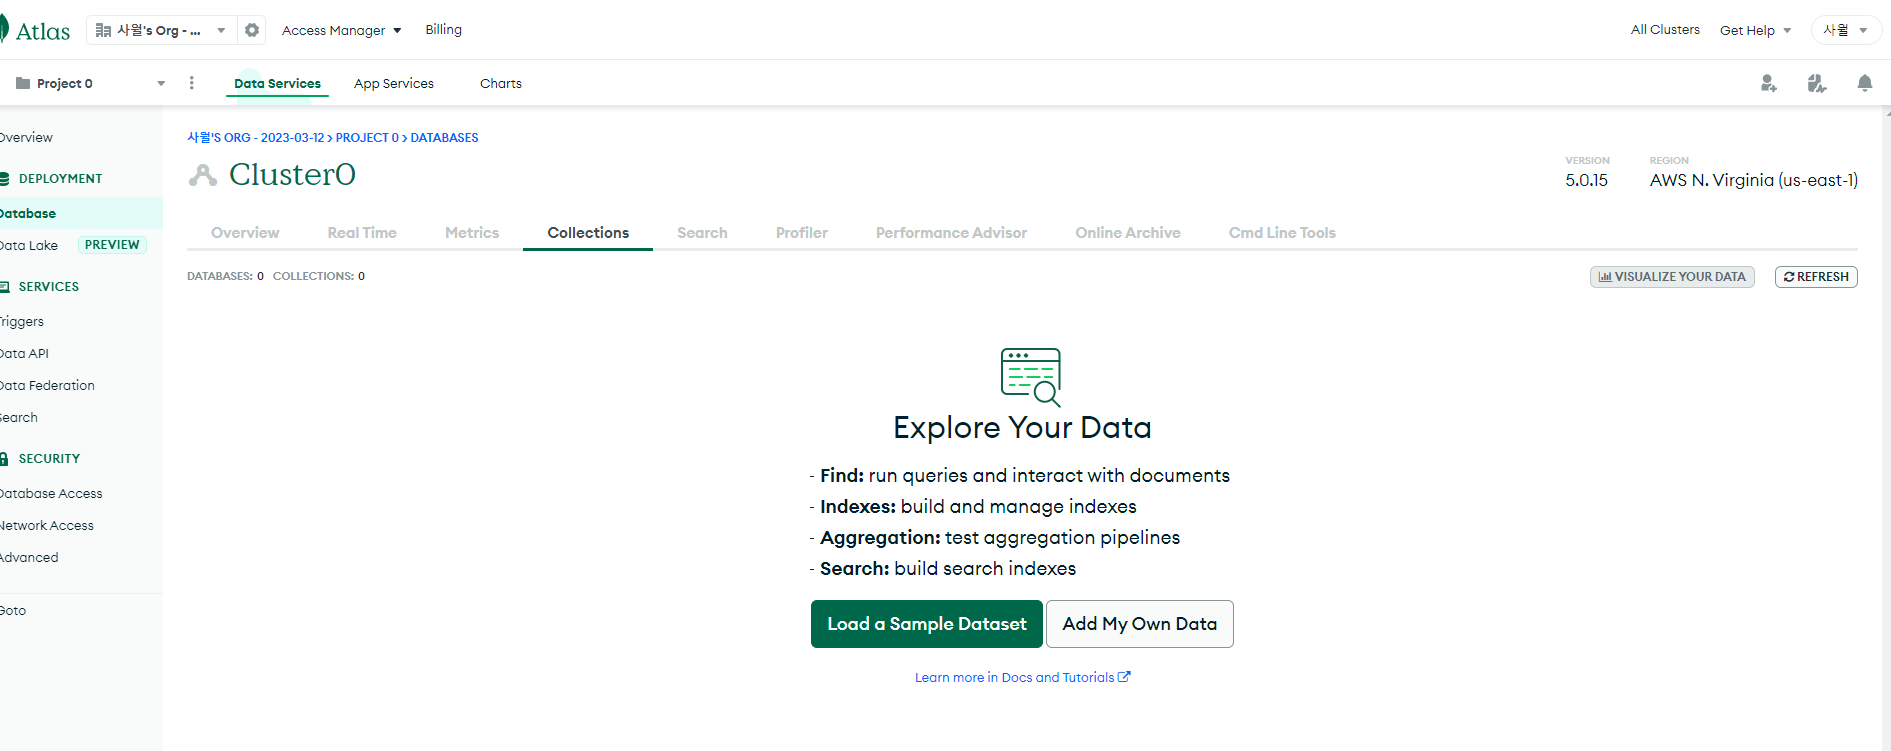Click the Visualize Your Data button

click(x=1672, y=277)
